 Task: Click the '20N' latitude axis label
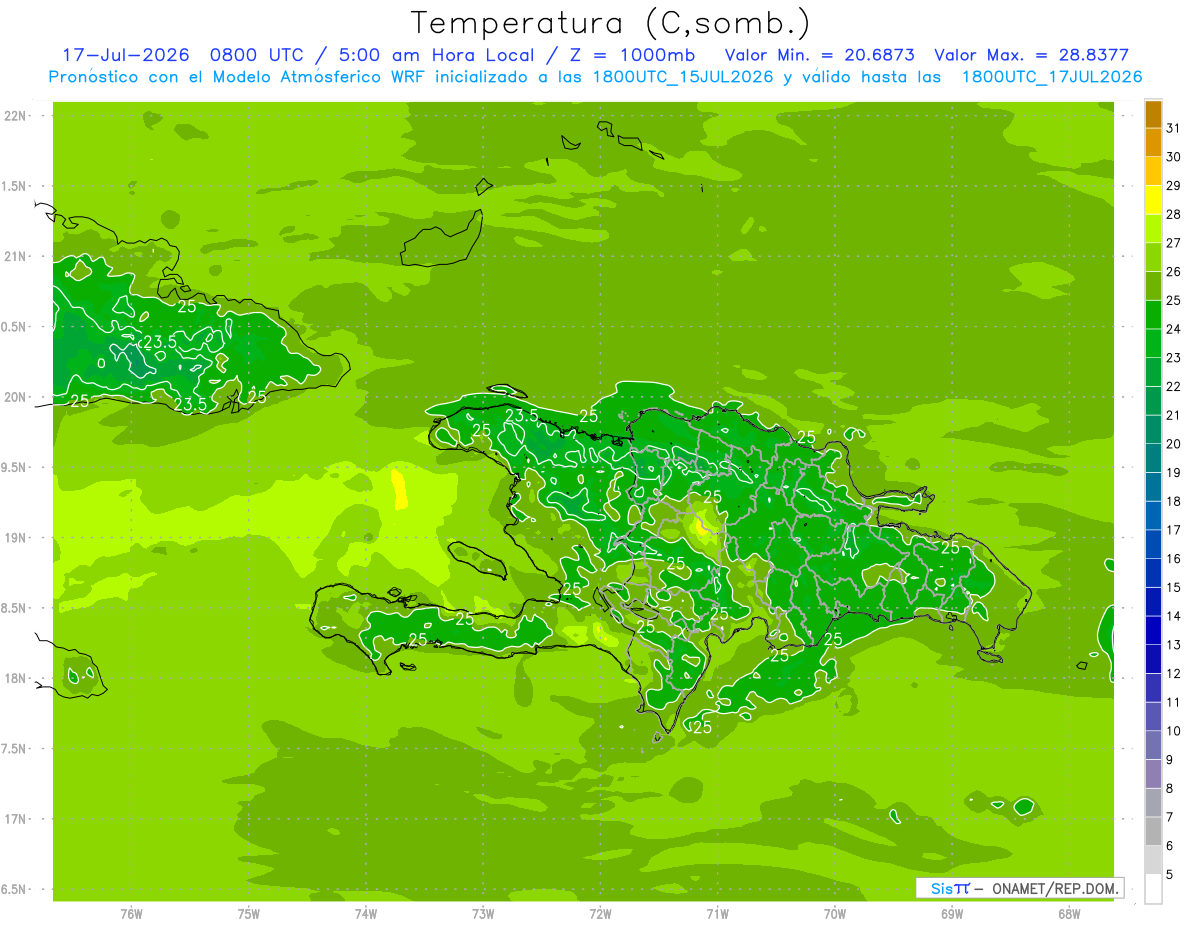[14, 397]
